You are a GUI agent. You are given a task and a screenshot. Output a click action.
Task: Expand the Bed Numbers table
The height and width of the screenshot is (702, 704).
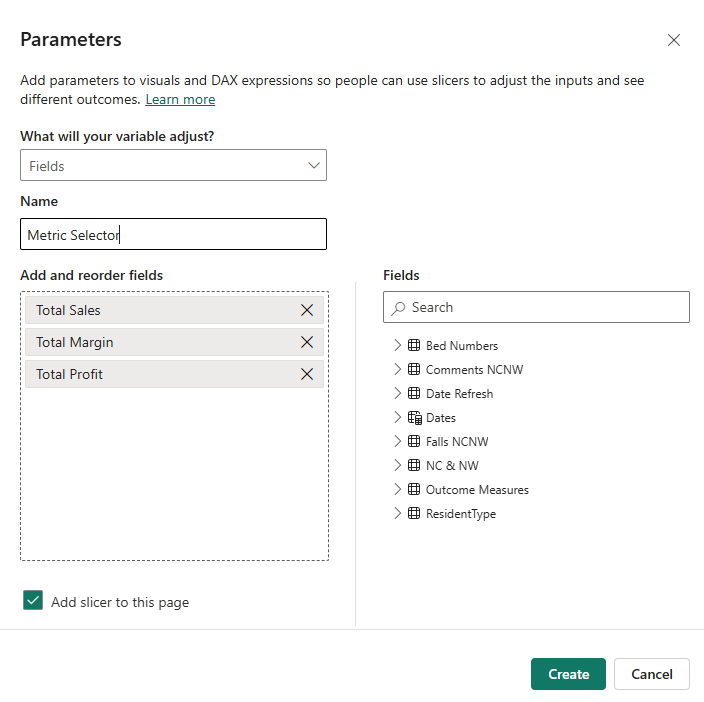click(397, 345)
